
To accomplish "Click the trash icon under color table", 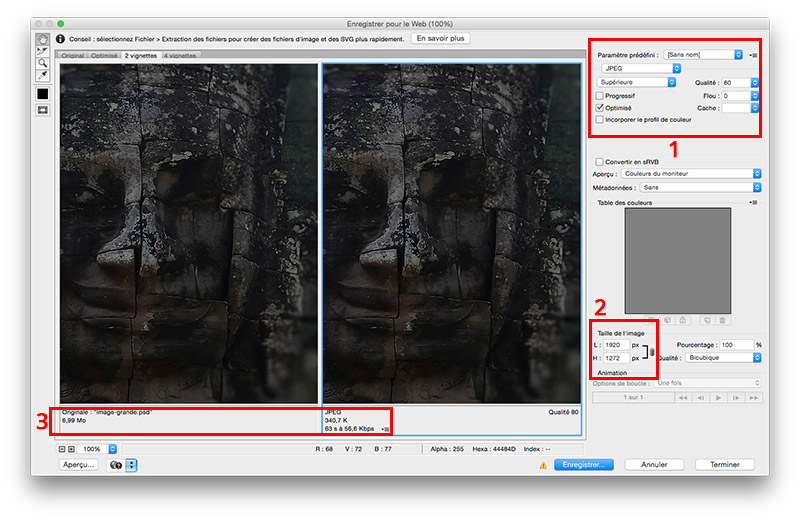I will (722, 320).
